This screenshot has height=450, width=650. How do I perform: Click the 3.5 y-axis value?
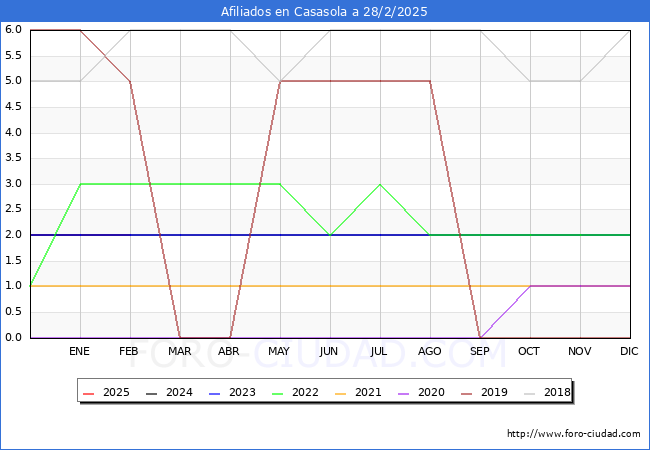point(13,158)
